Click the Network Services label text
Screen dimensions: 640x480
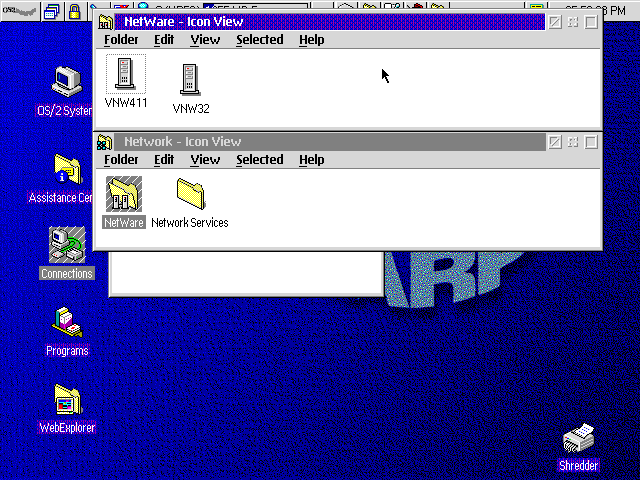(x=190, y=222)
